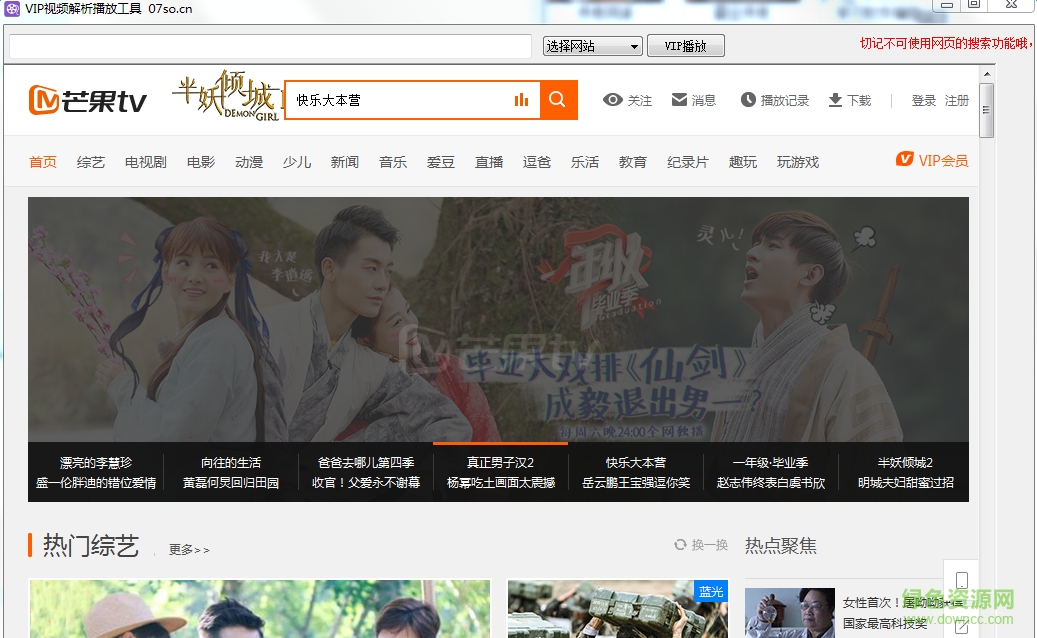
Task: Open 播放记录 playback history clock icon
Action: click(748, 100)
